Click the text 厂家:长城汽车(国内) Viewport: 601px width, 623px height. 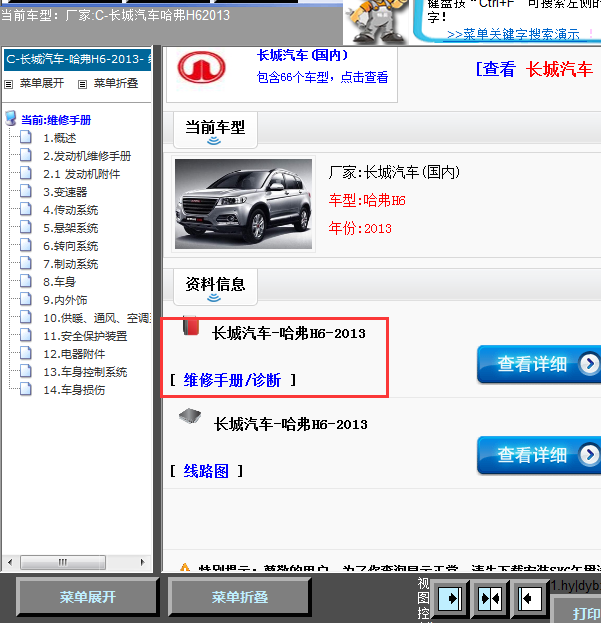coord(394,172)
